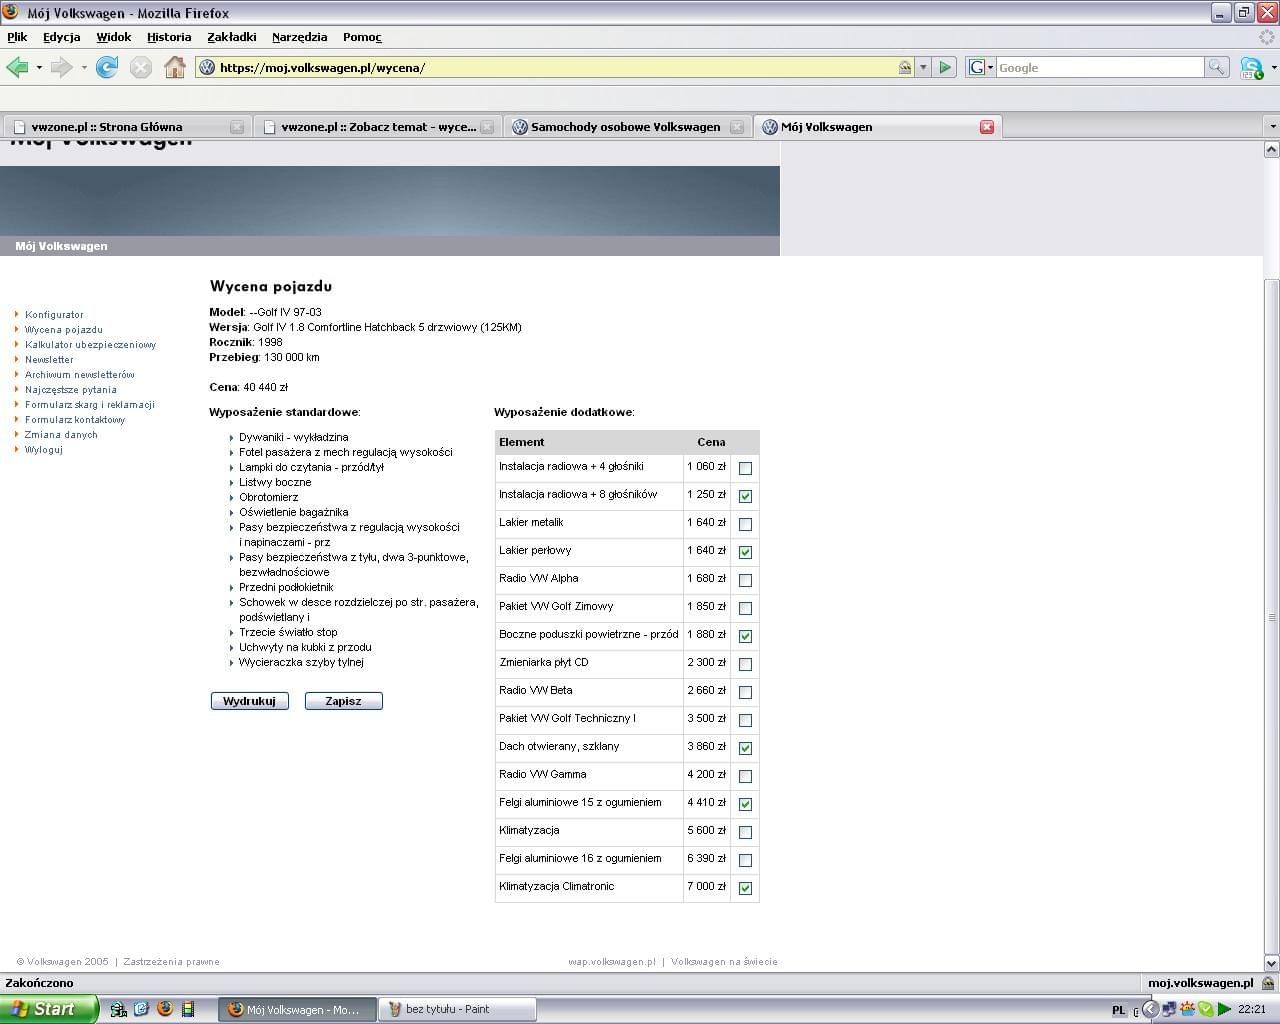Enable Instalacja radiowa + 4 głośniki checkbox
1280x1024 pixels.
point(745,468)
